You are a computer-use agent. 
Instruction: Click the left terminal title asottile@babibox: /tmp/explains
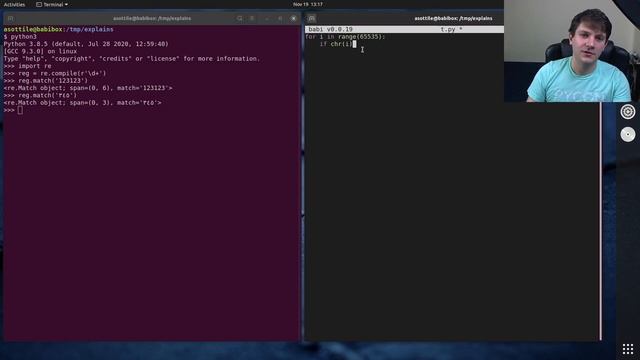[x=152, y=18]
